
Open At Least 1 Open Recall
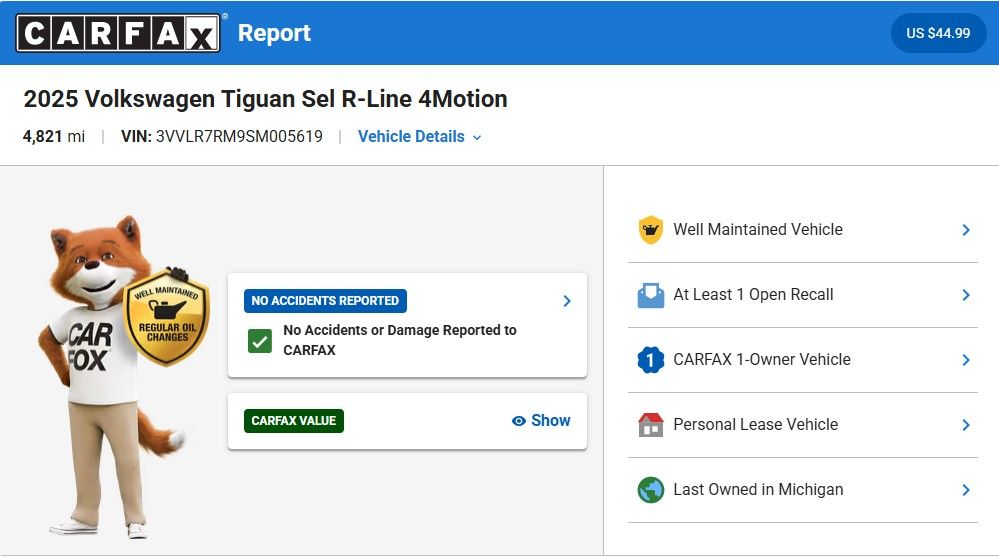point(803,295)
